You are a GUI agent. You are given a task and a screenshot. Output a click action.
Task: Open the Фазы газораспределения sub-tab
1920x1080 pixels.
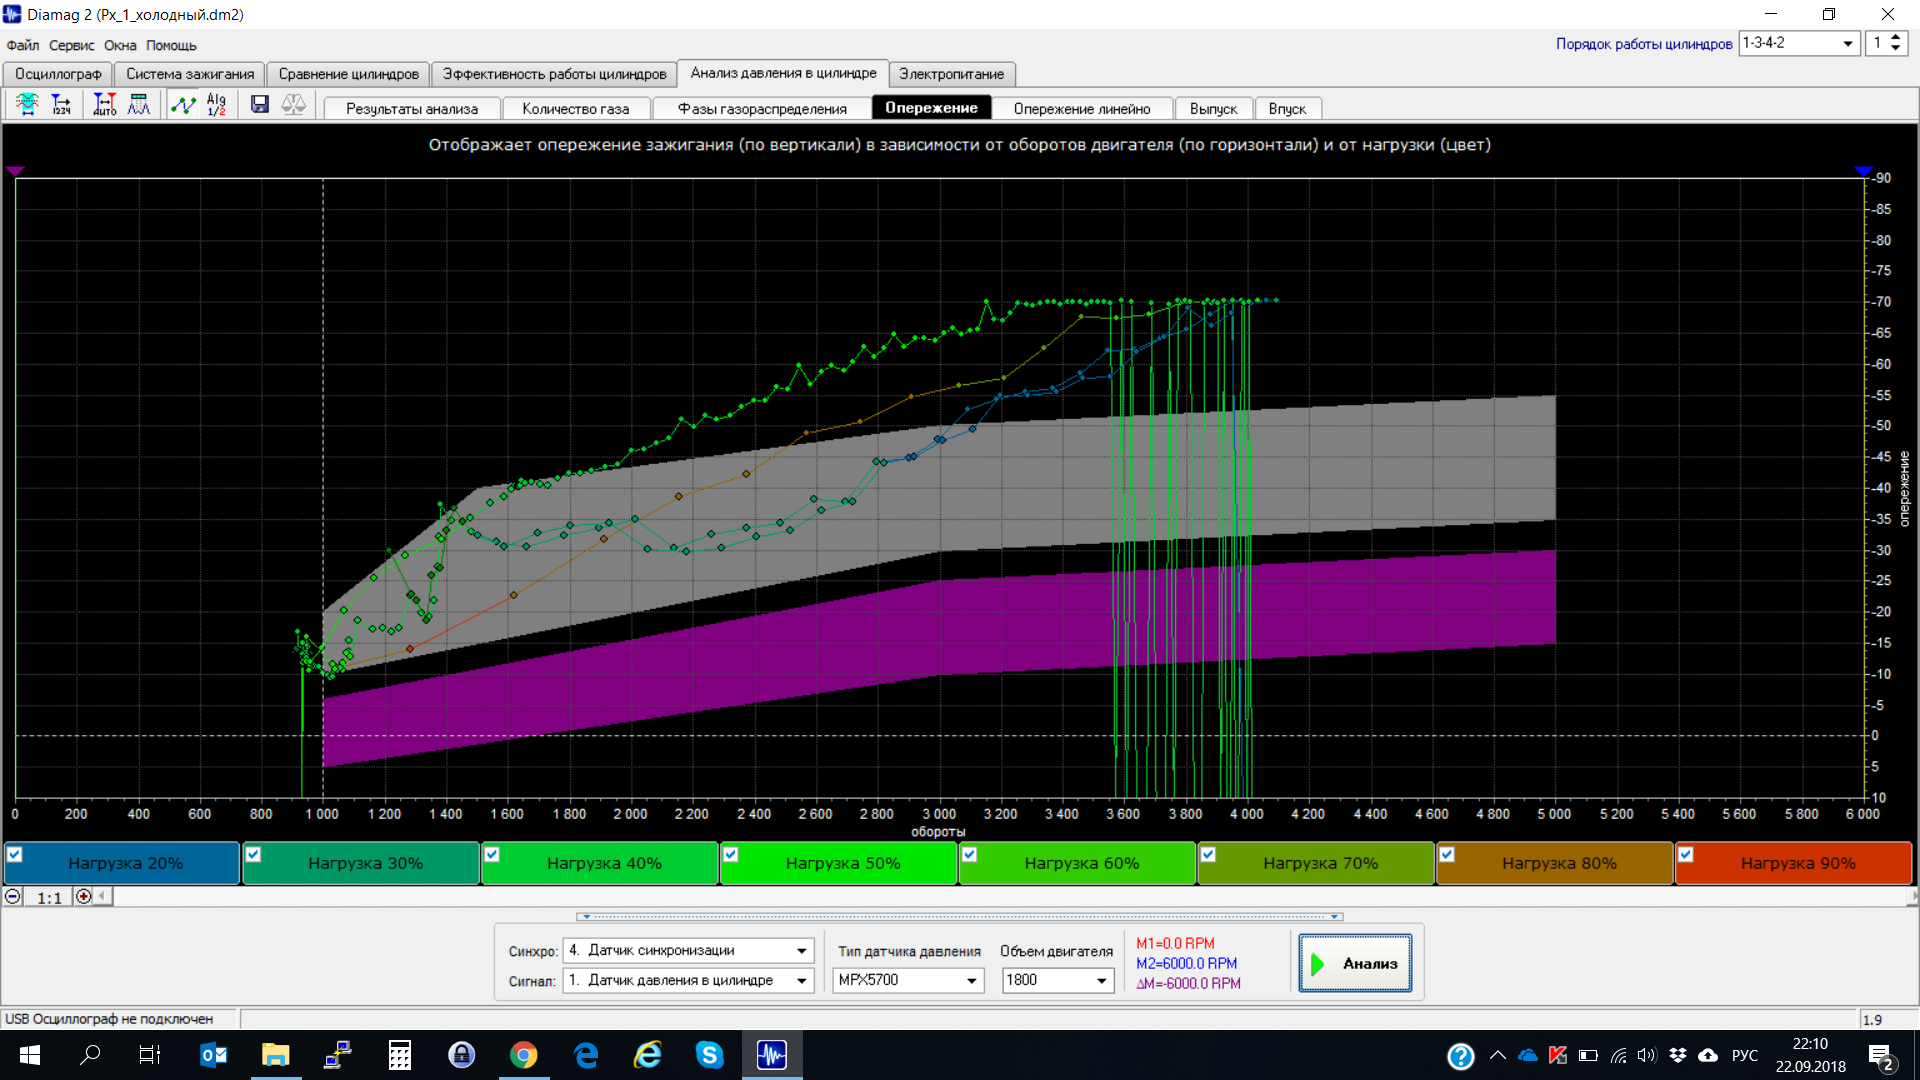(x=762, y=108)
